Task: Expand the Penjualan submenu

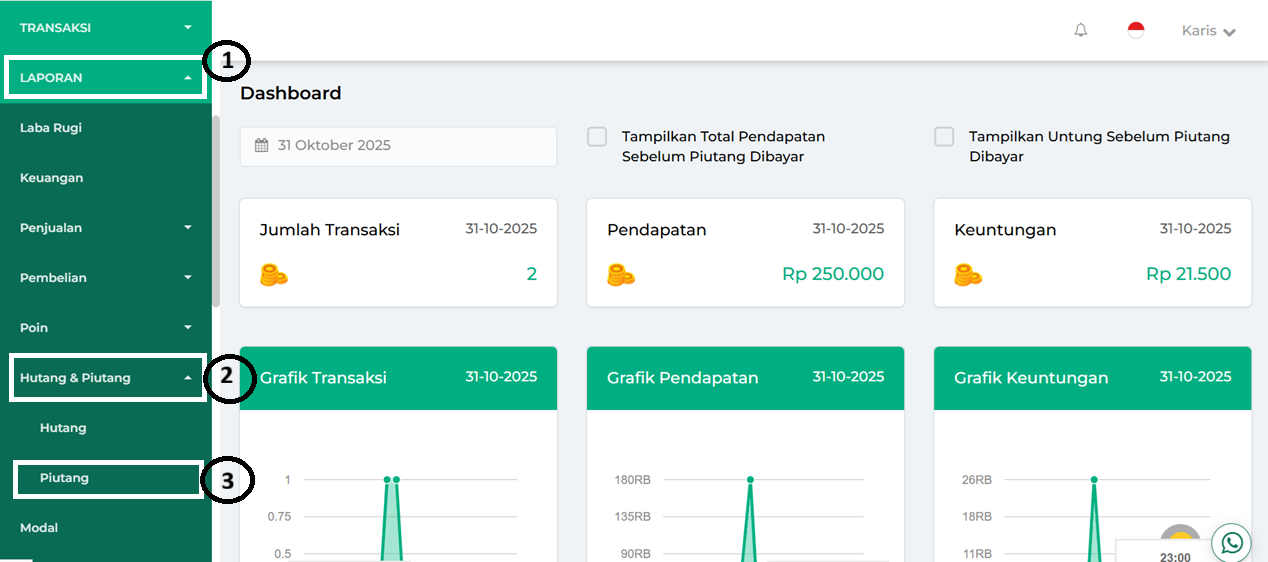Action: [x=105, y=228]
